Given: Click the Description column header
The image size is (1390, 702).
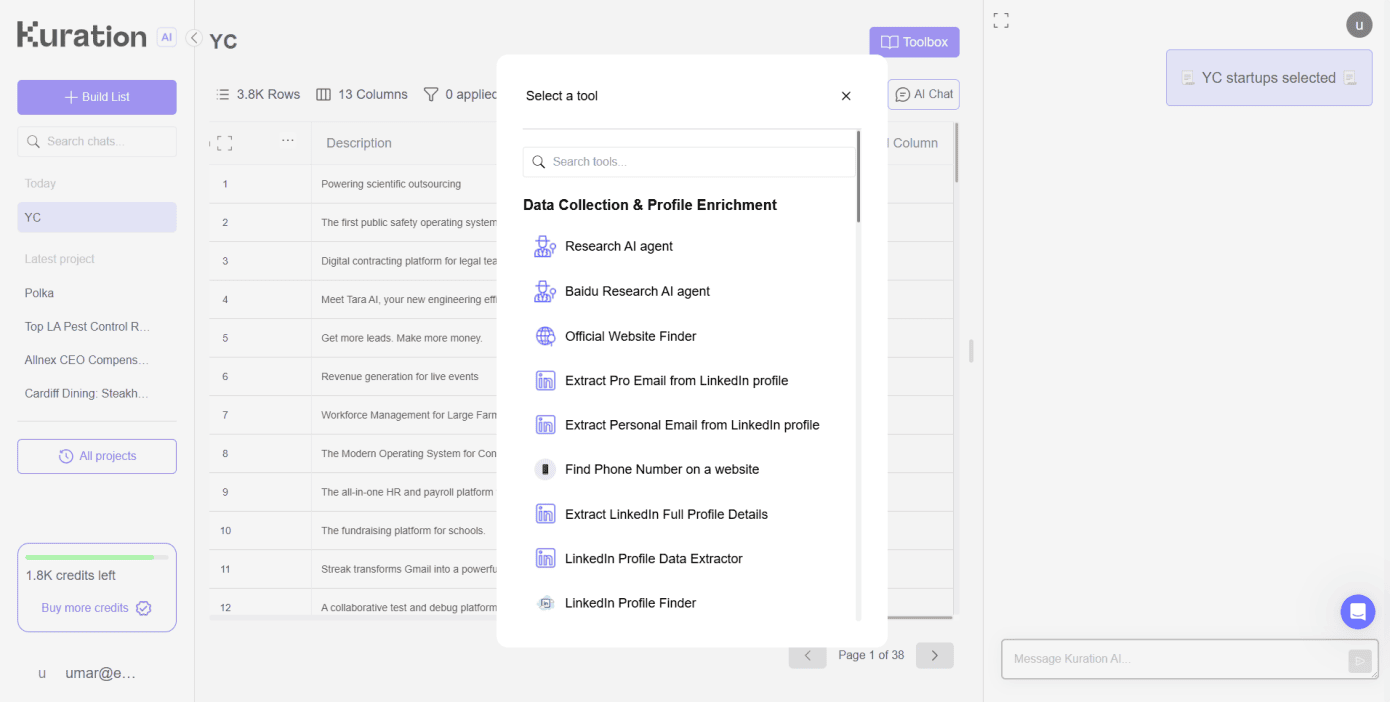Looking at the screenshot, I should pyautogui.click(x=359, y=143).
